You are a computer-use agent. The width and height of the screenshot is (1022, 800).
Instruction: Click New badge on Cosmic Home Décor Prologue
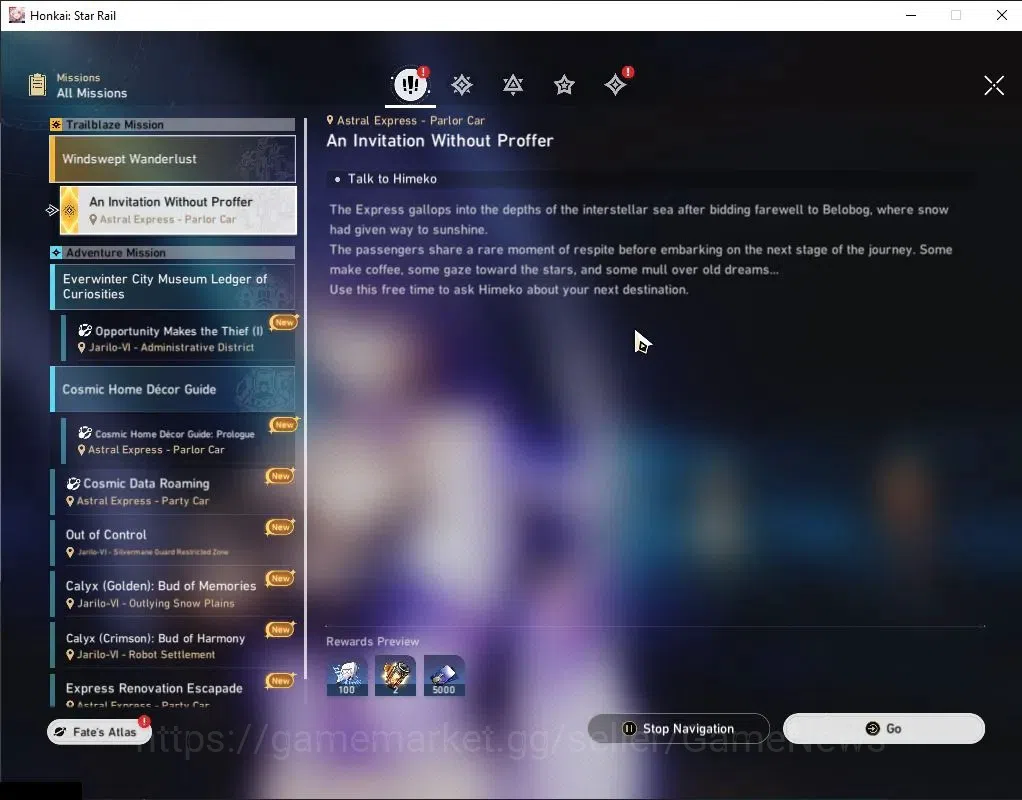pyautogui.click(x=284, y=424)
